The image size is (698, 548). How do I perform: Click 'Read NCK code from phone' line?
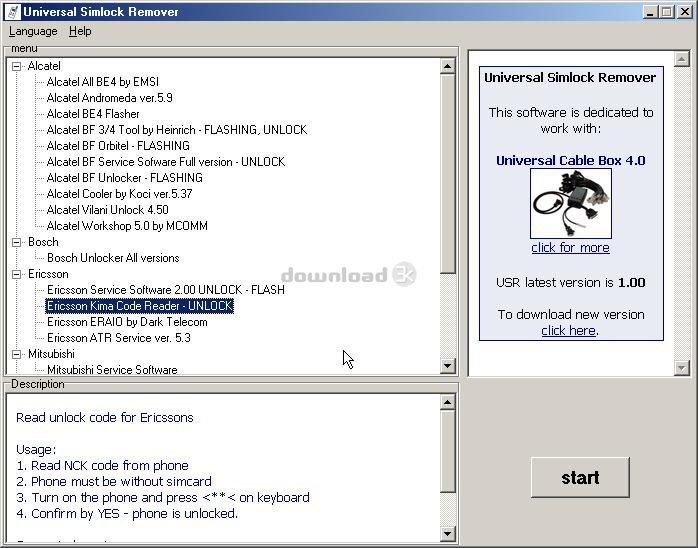pyautogui.click(x=102, y=466)
